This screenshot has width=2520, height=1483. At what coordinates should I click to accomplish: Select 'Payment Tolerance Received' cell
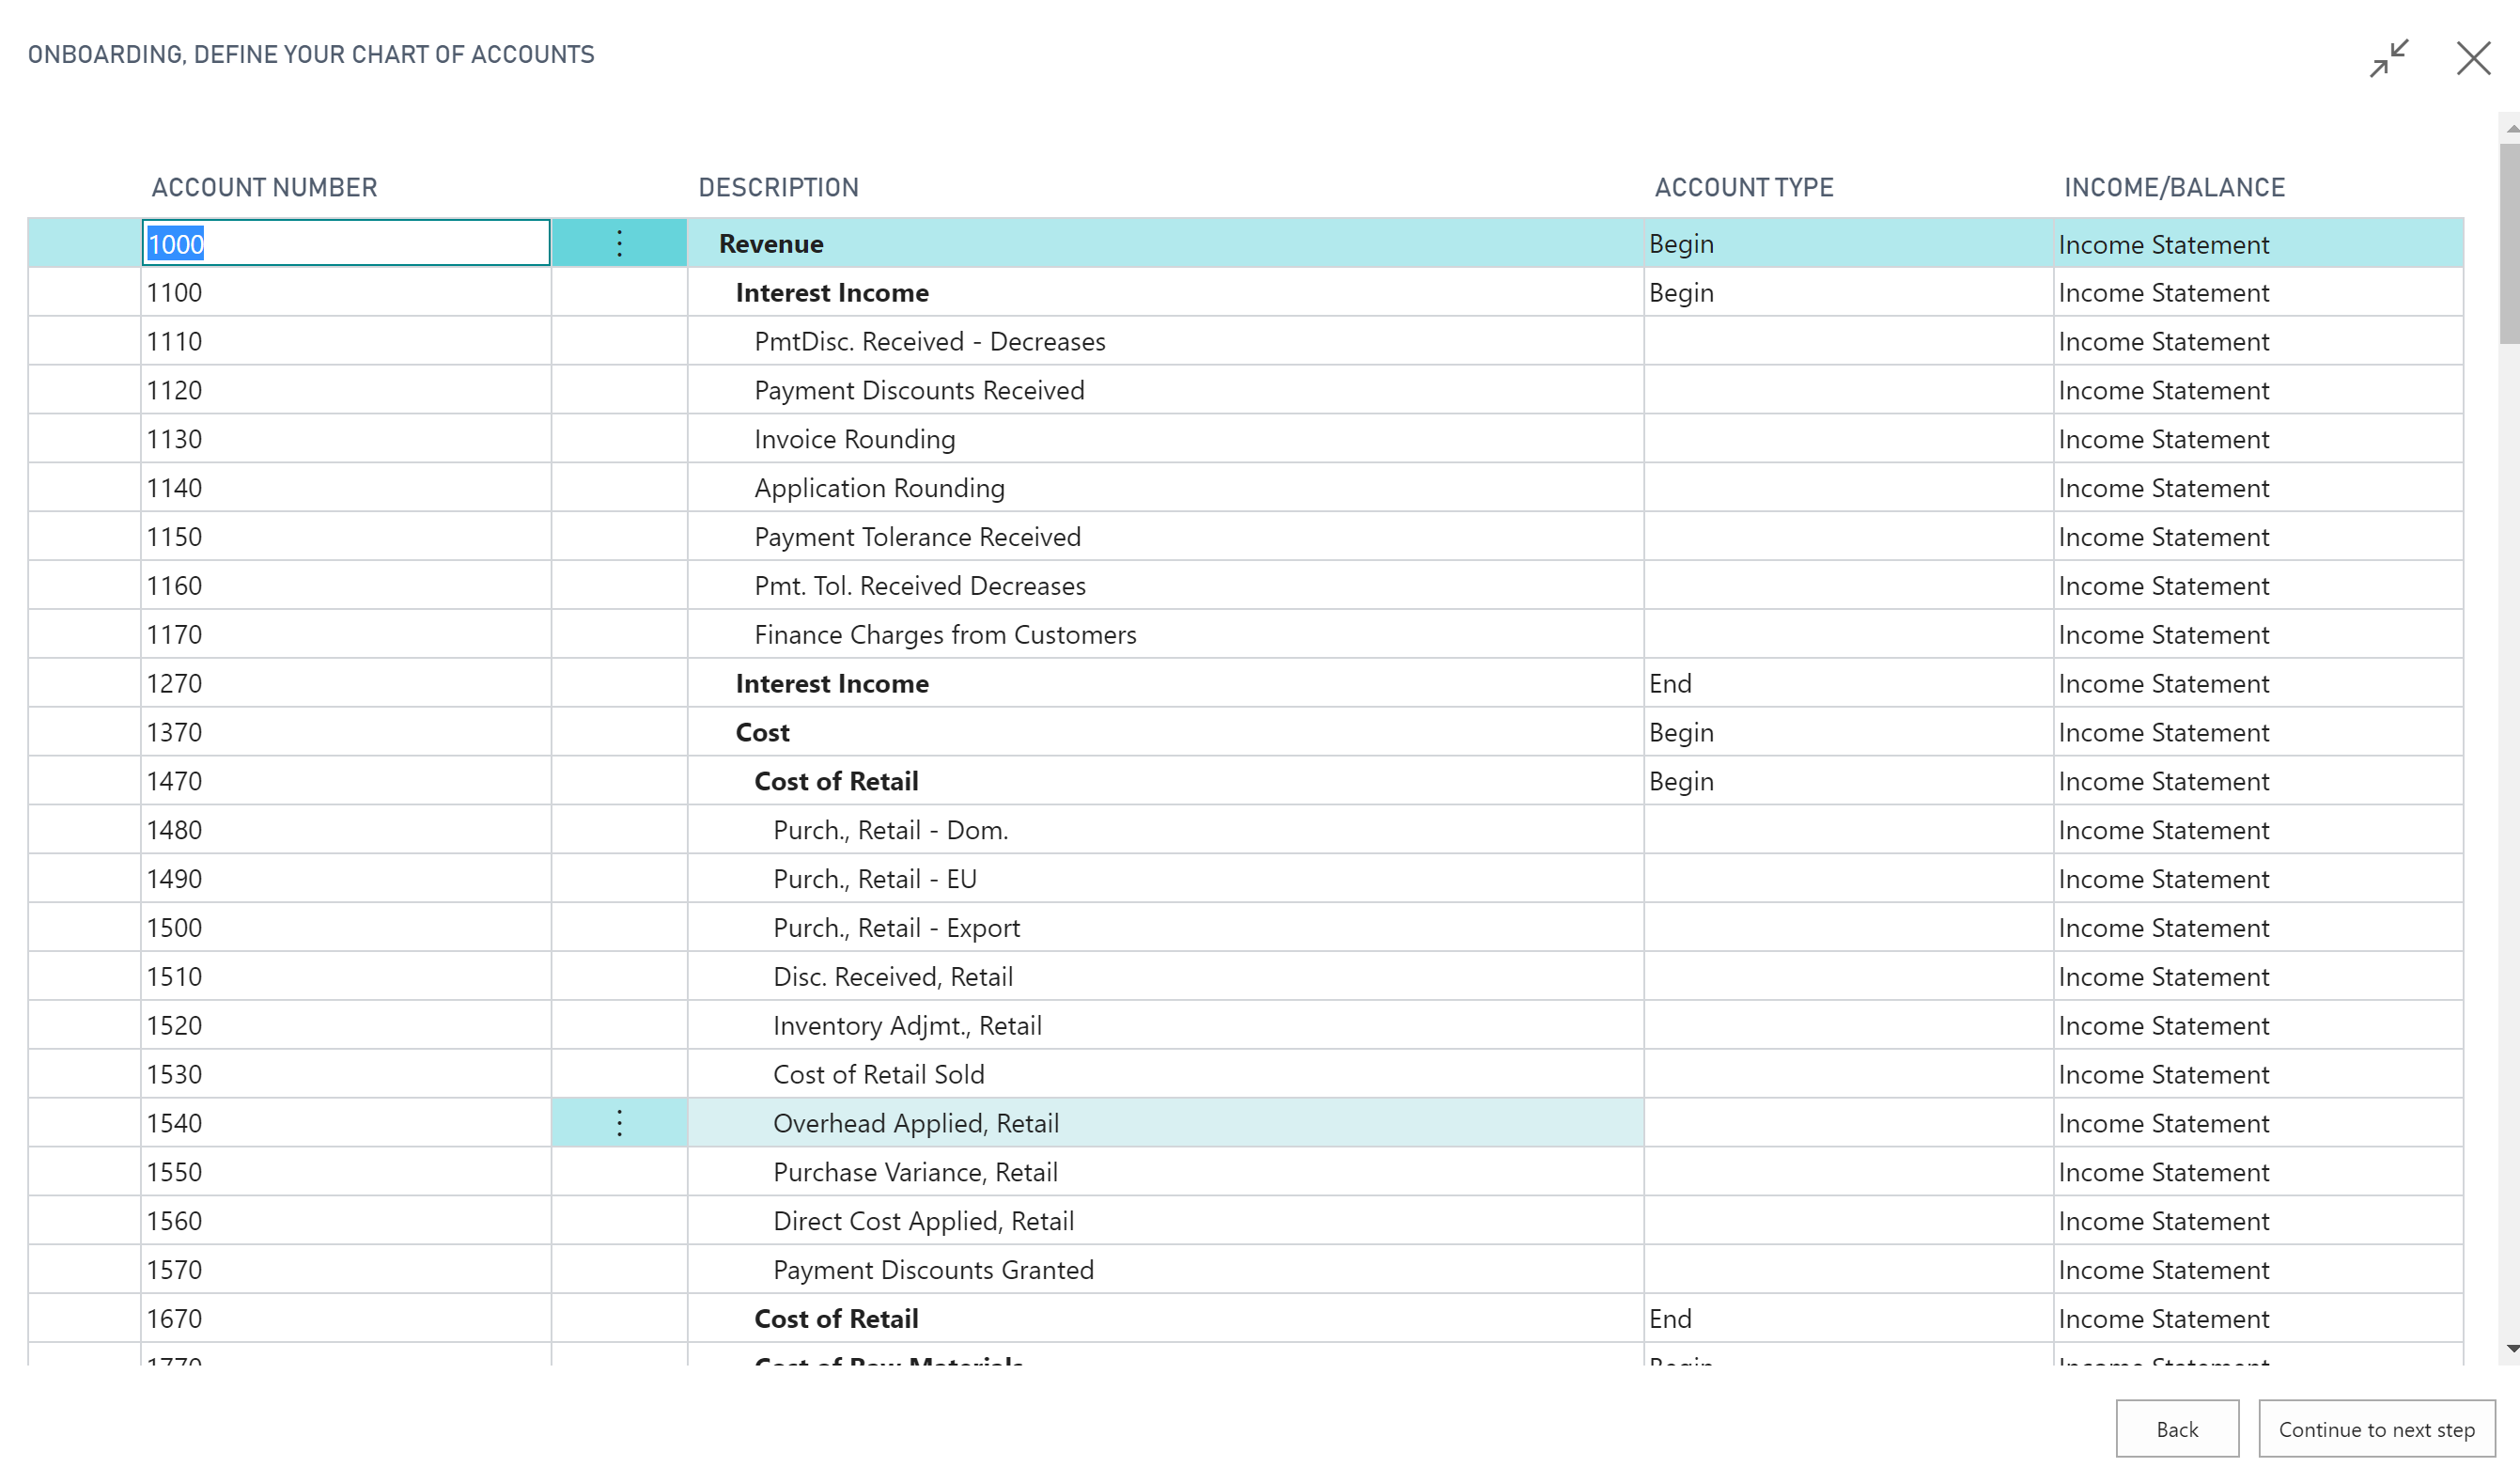pyautogui.click(x=1166, y=537)
